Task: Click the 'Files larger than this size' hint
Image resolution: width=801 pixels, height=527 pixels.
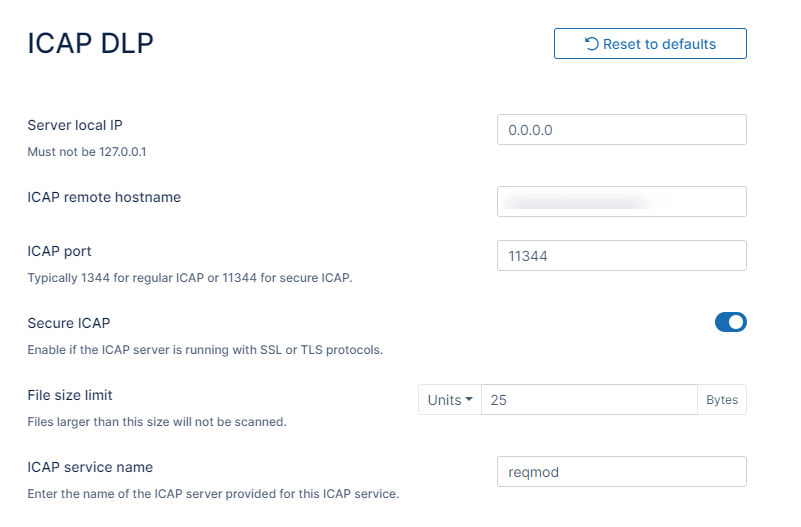Action: pos(157,422)
